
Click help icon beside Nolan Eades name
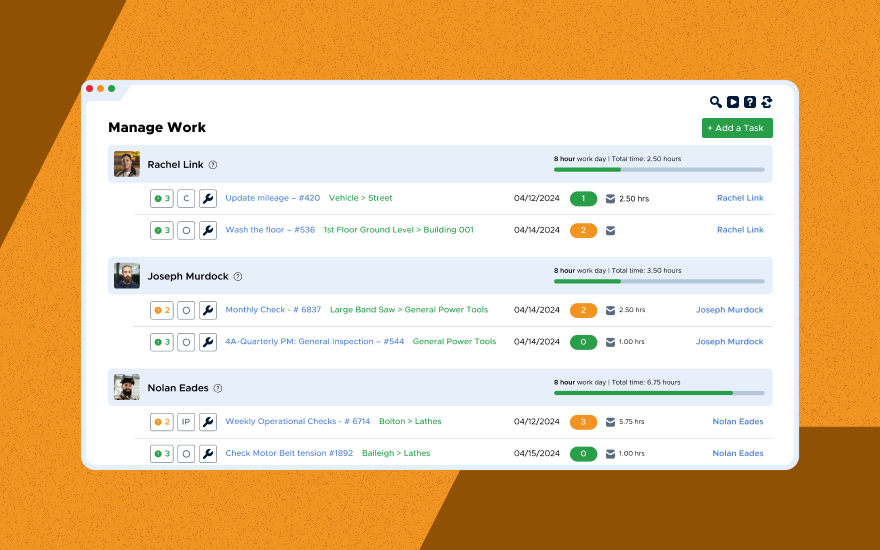pyautogui.click(x=218, y=388)
